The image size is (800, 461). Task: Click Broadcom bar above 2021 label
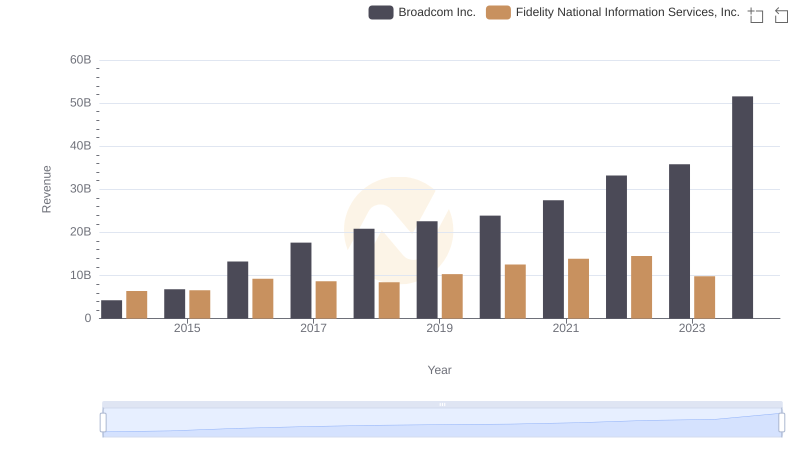pos(553,259)
